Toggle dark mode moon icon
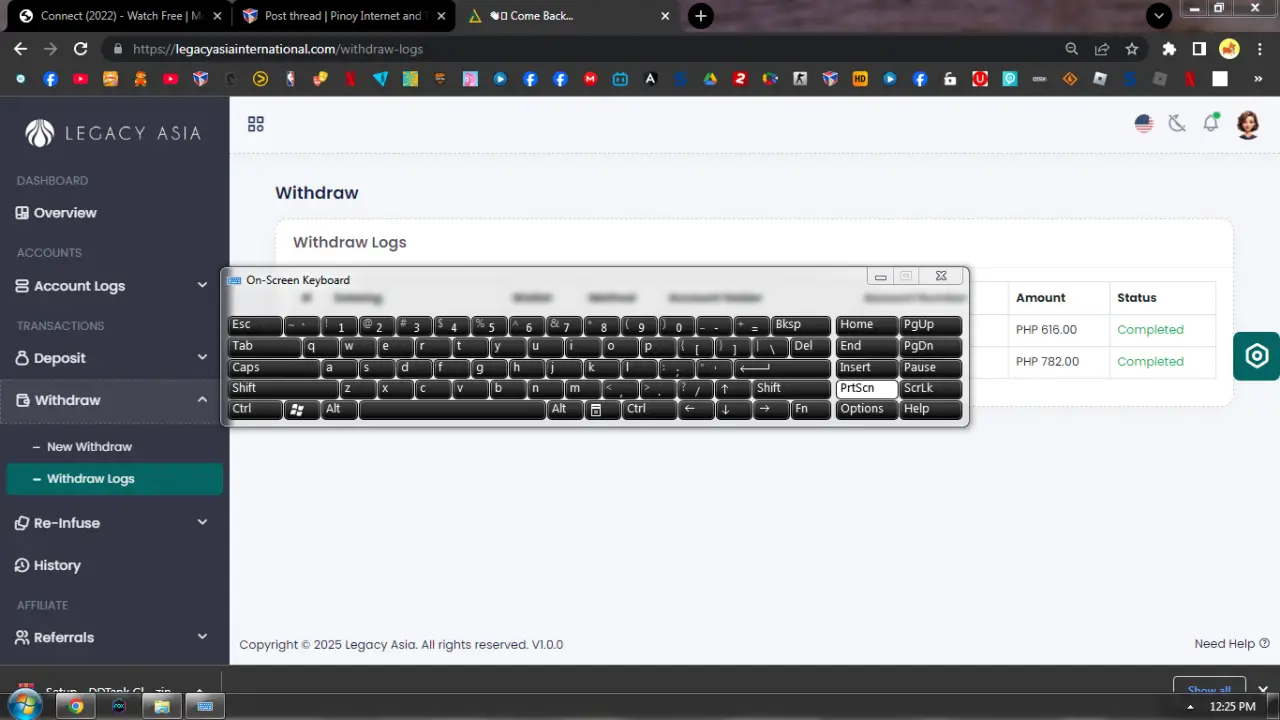Image resolution: width=1280 pixels, height=720 pixels. (x=1177, y=124)
